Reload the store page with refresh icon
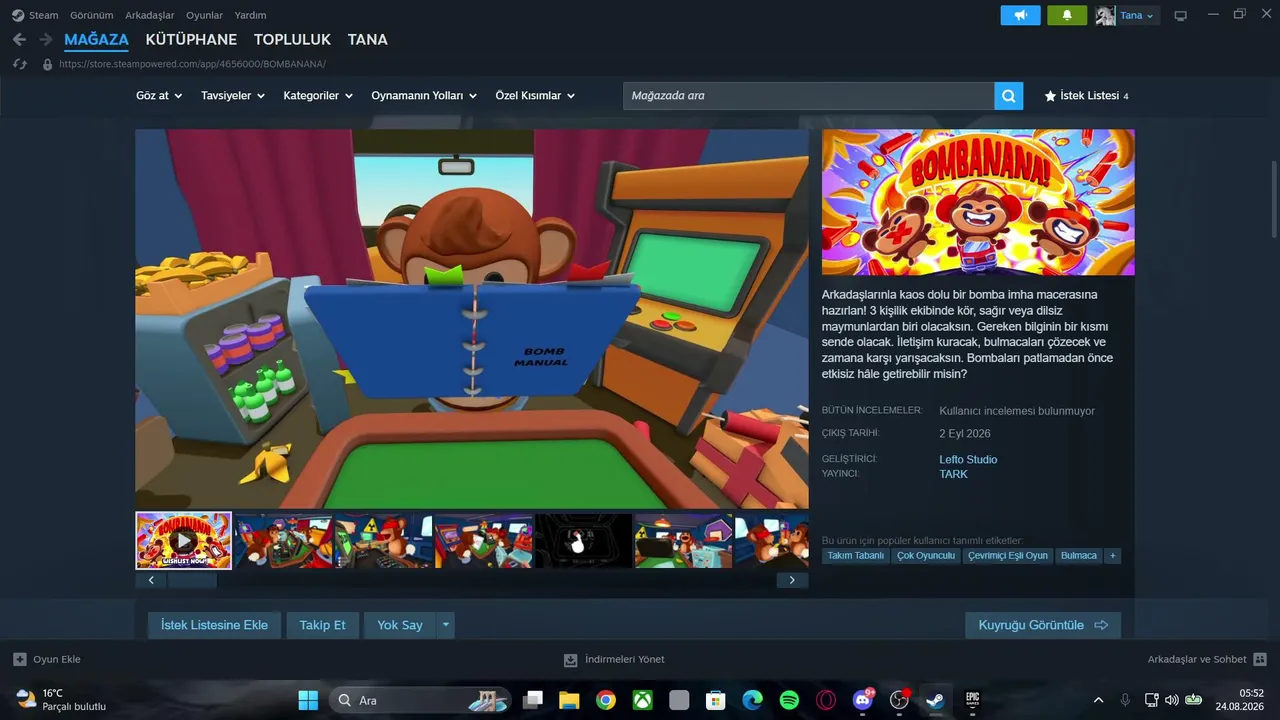This screenshot has height=720, width=1280. tap(19, 64)
